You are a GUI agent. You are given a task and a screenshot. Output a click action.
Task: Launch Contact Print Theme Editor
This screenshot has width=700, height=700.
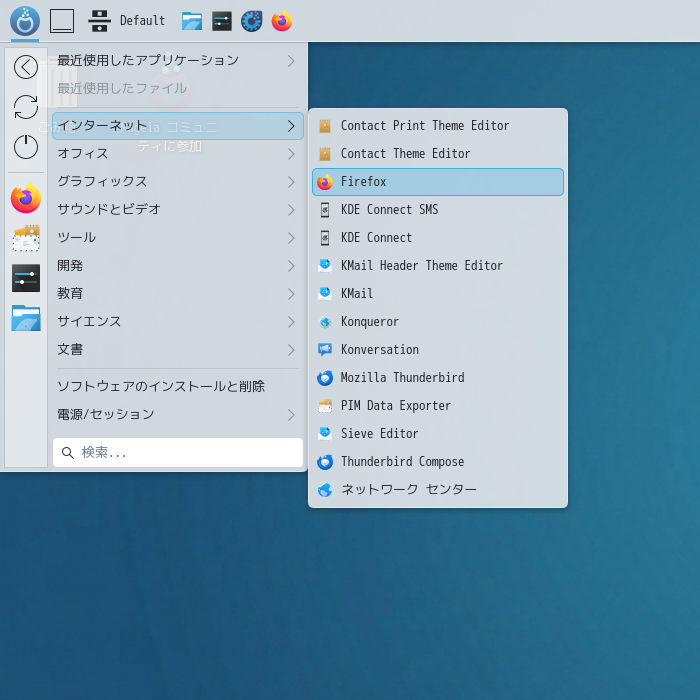click(x=438, y=126)
